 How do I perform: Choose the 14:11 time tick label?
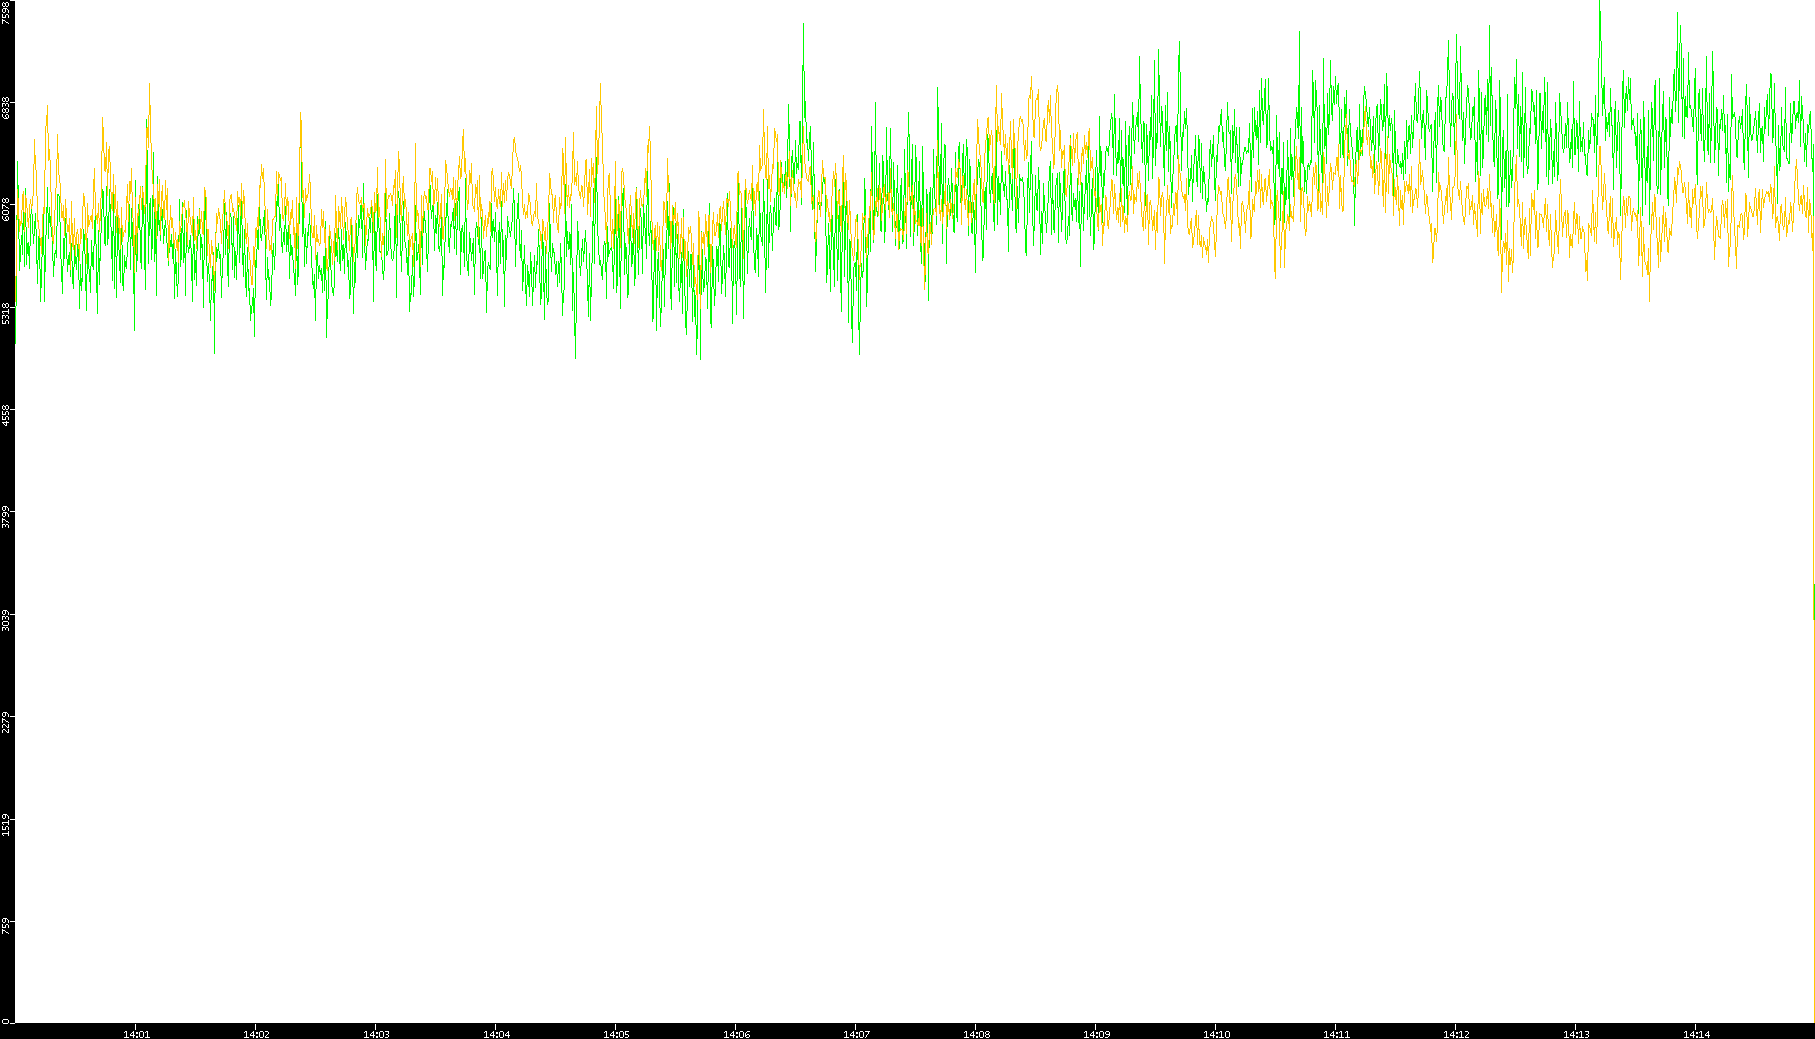[1336, 1034]
